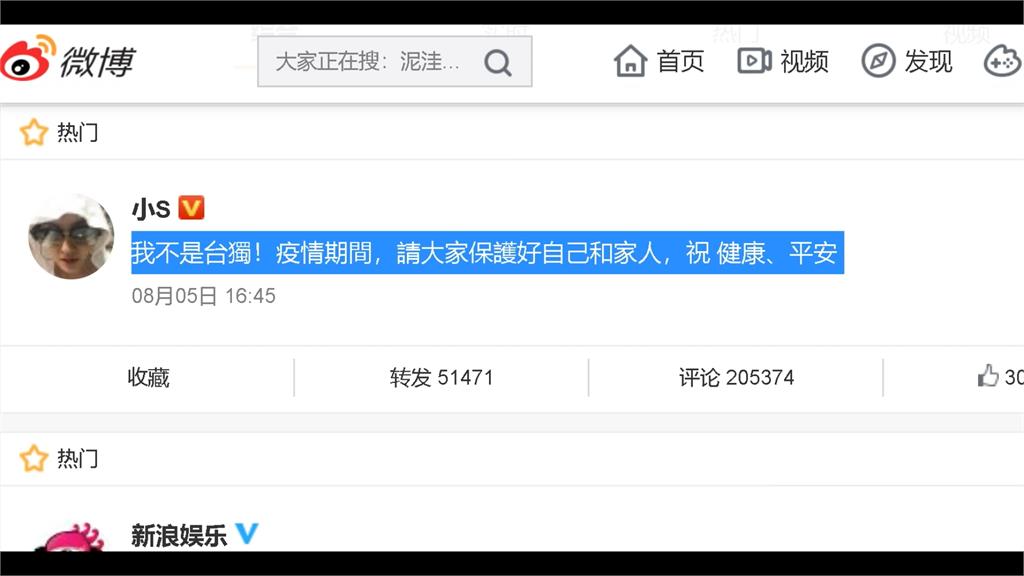Open the 发现 compass icon
Image resolution: width=1024 pixels, height=576 pixels.
877,61
